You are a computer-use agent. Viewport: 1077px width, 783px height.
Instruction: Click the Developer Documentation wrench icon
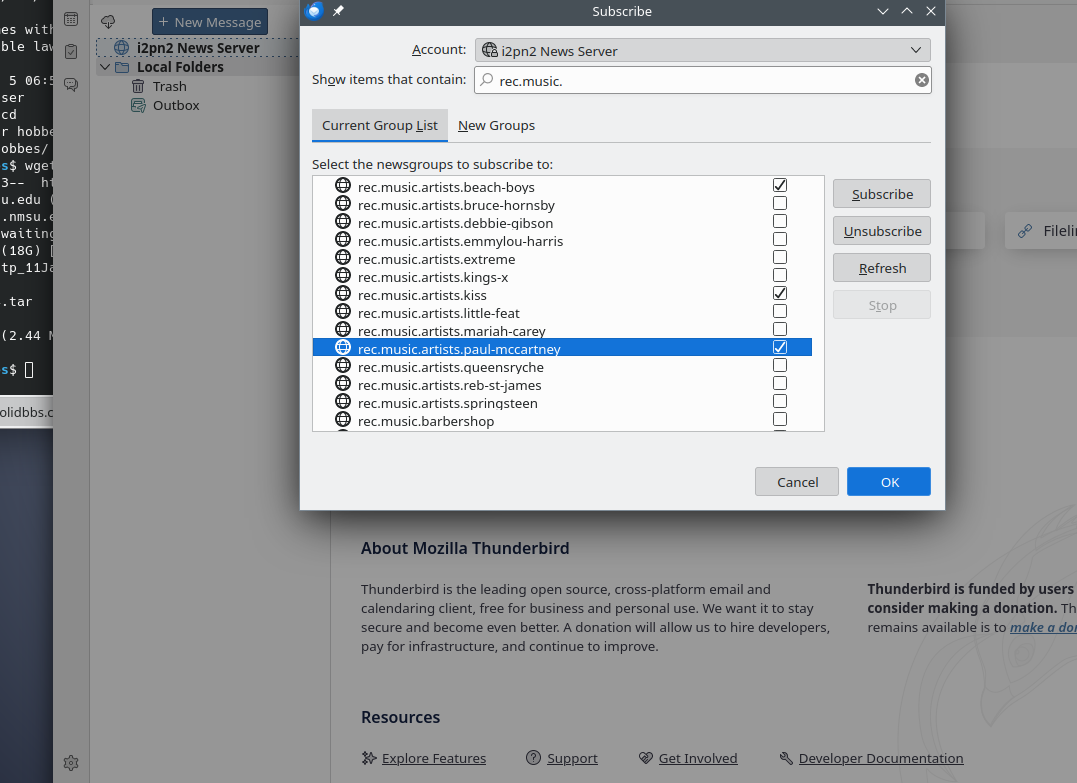[786, 758]
